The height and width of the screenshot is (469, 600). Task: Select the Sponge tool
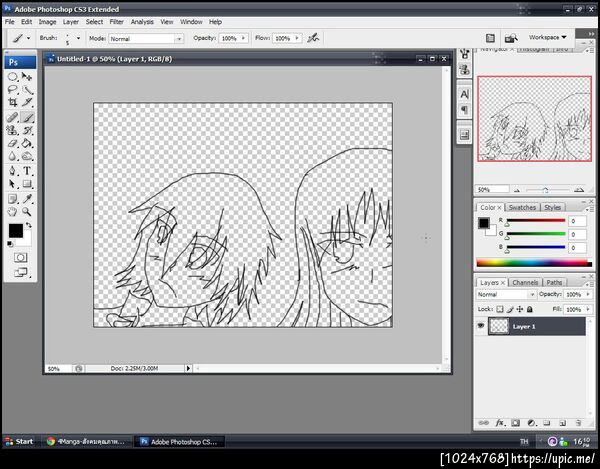(27, 156)
